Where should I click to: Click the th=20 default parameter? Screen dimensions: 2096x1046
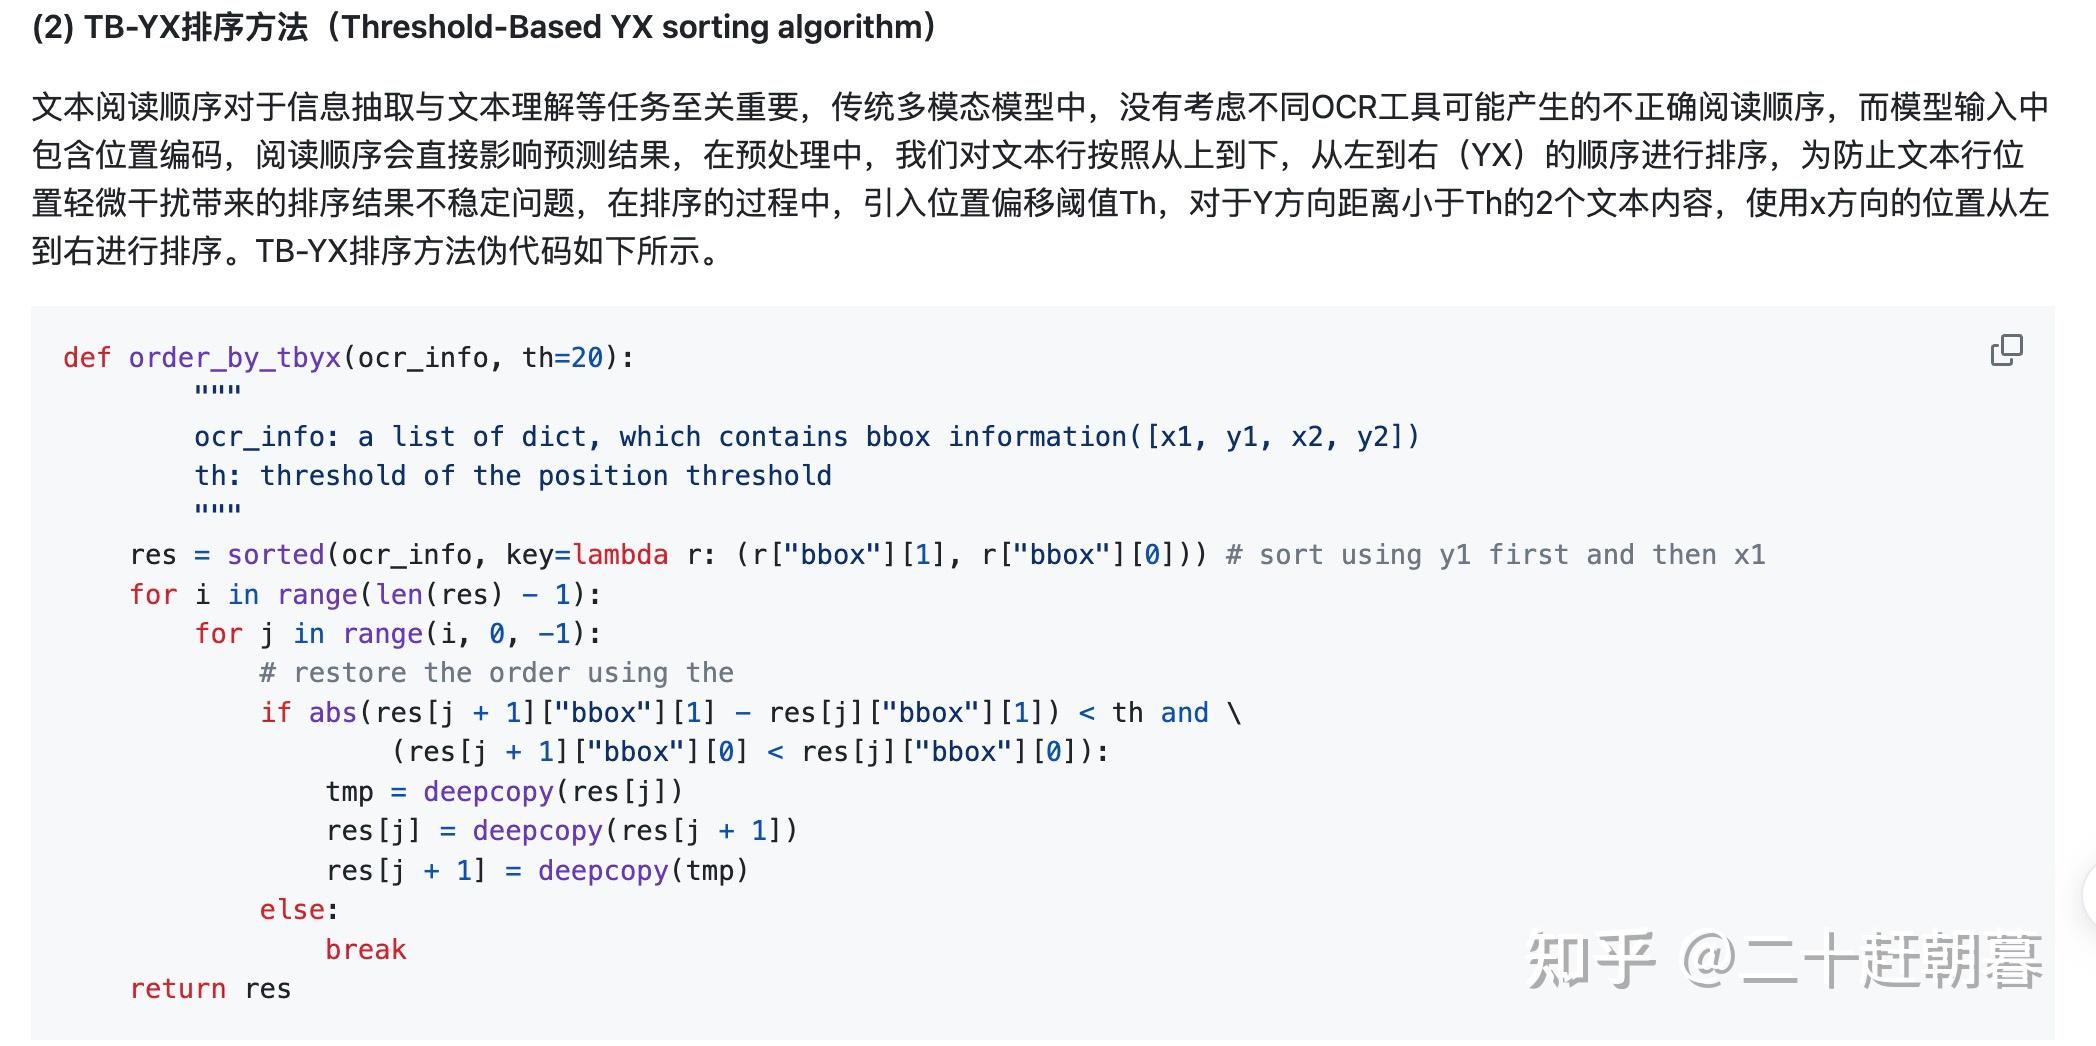click(563, 358)
